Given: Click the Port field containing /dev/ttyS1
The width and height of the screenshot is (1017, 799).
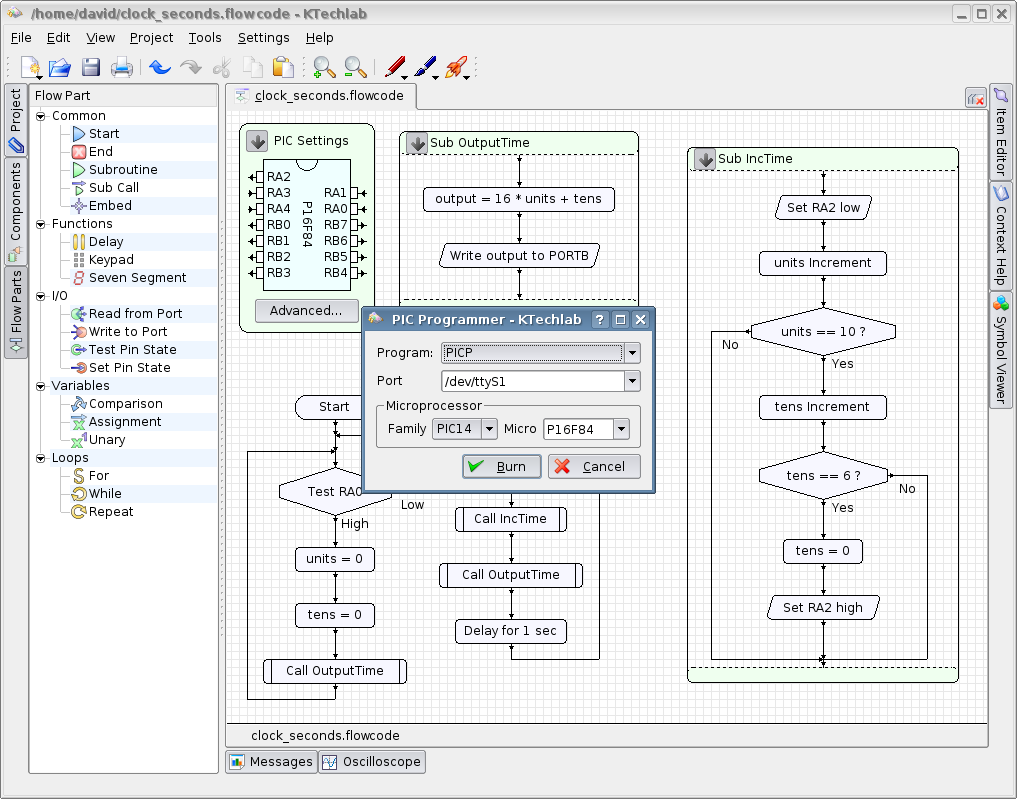Looking at the screenshot, I should click(x=530, y=381).
